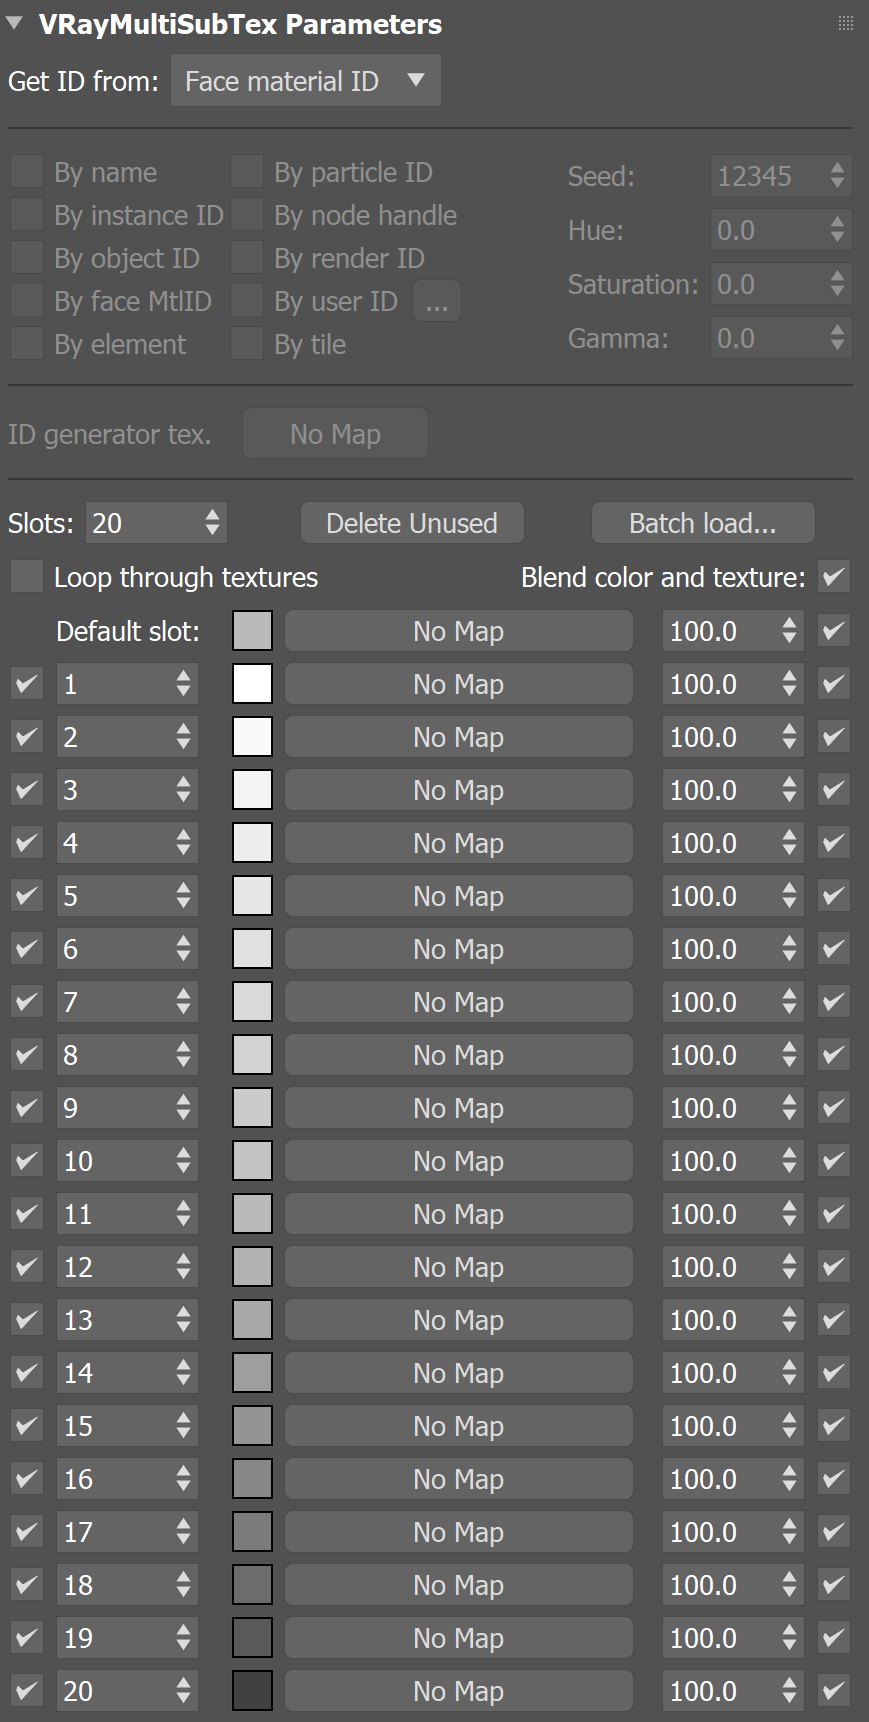Open the Batch load dialog
Viewport: 869px width, 1722px height.
(702, 522)
